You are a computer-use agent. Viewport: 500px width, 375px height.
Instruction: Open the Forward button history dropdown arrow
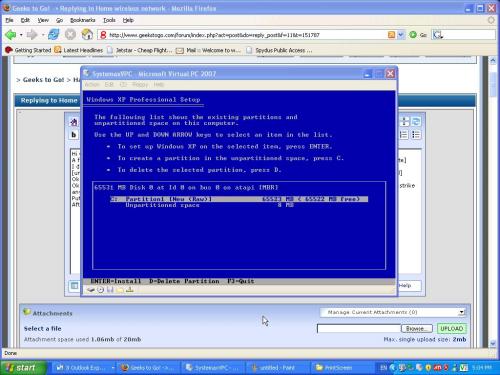click(x=43, y=35)
